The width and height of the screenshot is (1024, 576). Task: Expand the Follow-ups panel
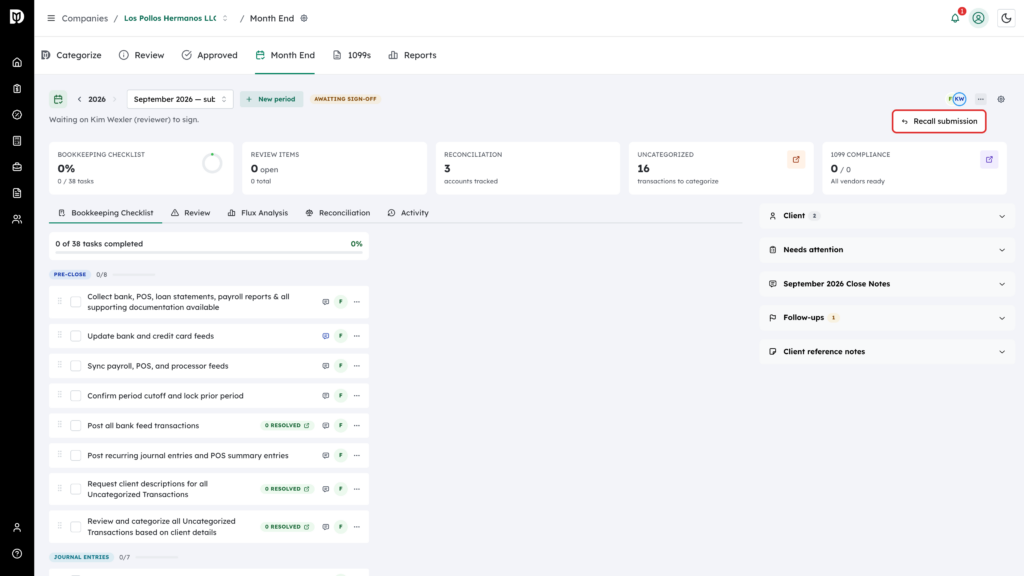pos(887,318)
